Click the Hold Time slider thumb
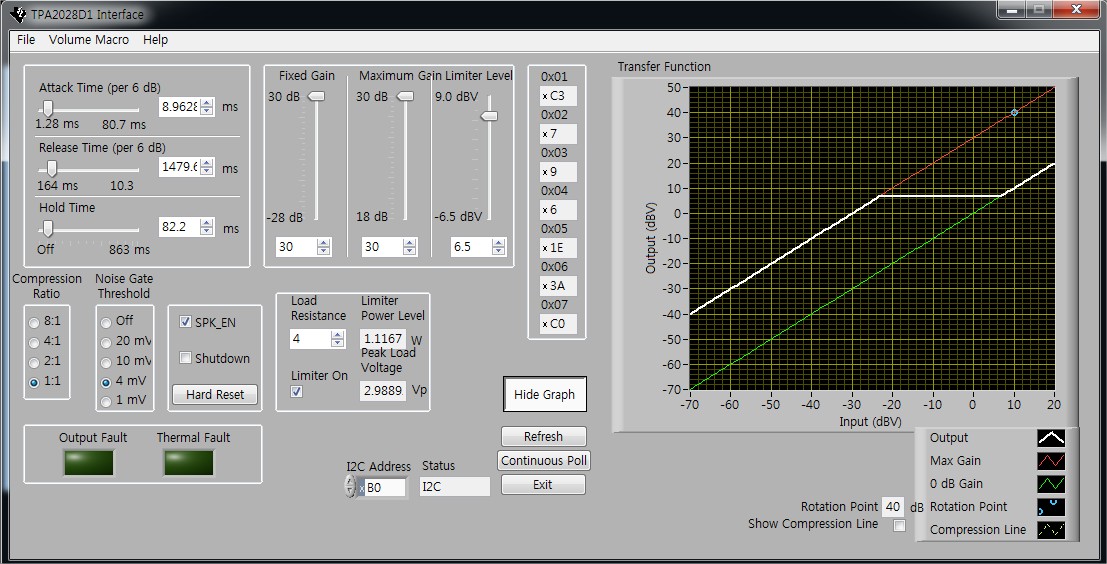The height and width of the screenshot is (564, 1107). pos(47,228)
